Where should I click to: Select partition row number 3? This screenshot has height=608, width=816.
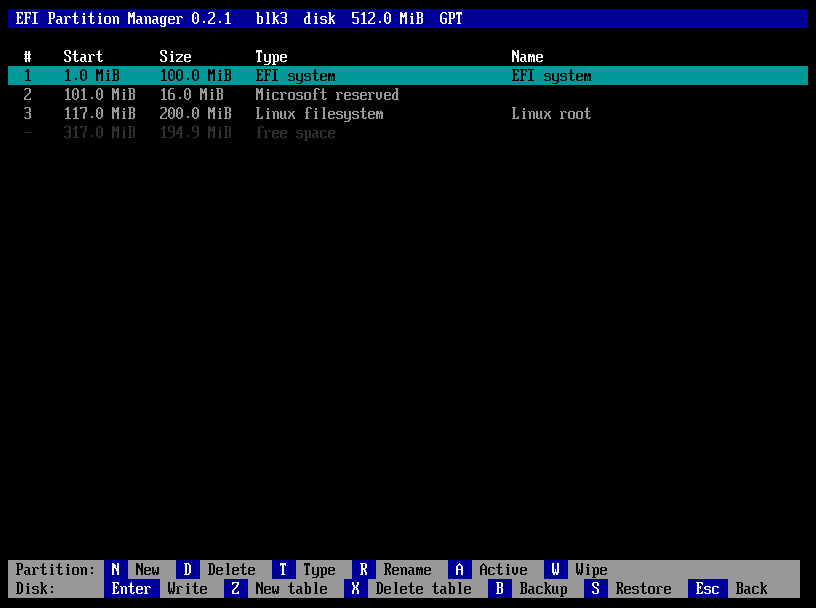28,113
